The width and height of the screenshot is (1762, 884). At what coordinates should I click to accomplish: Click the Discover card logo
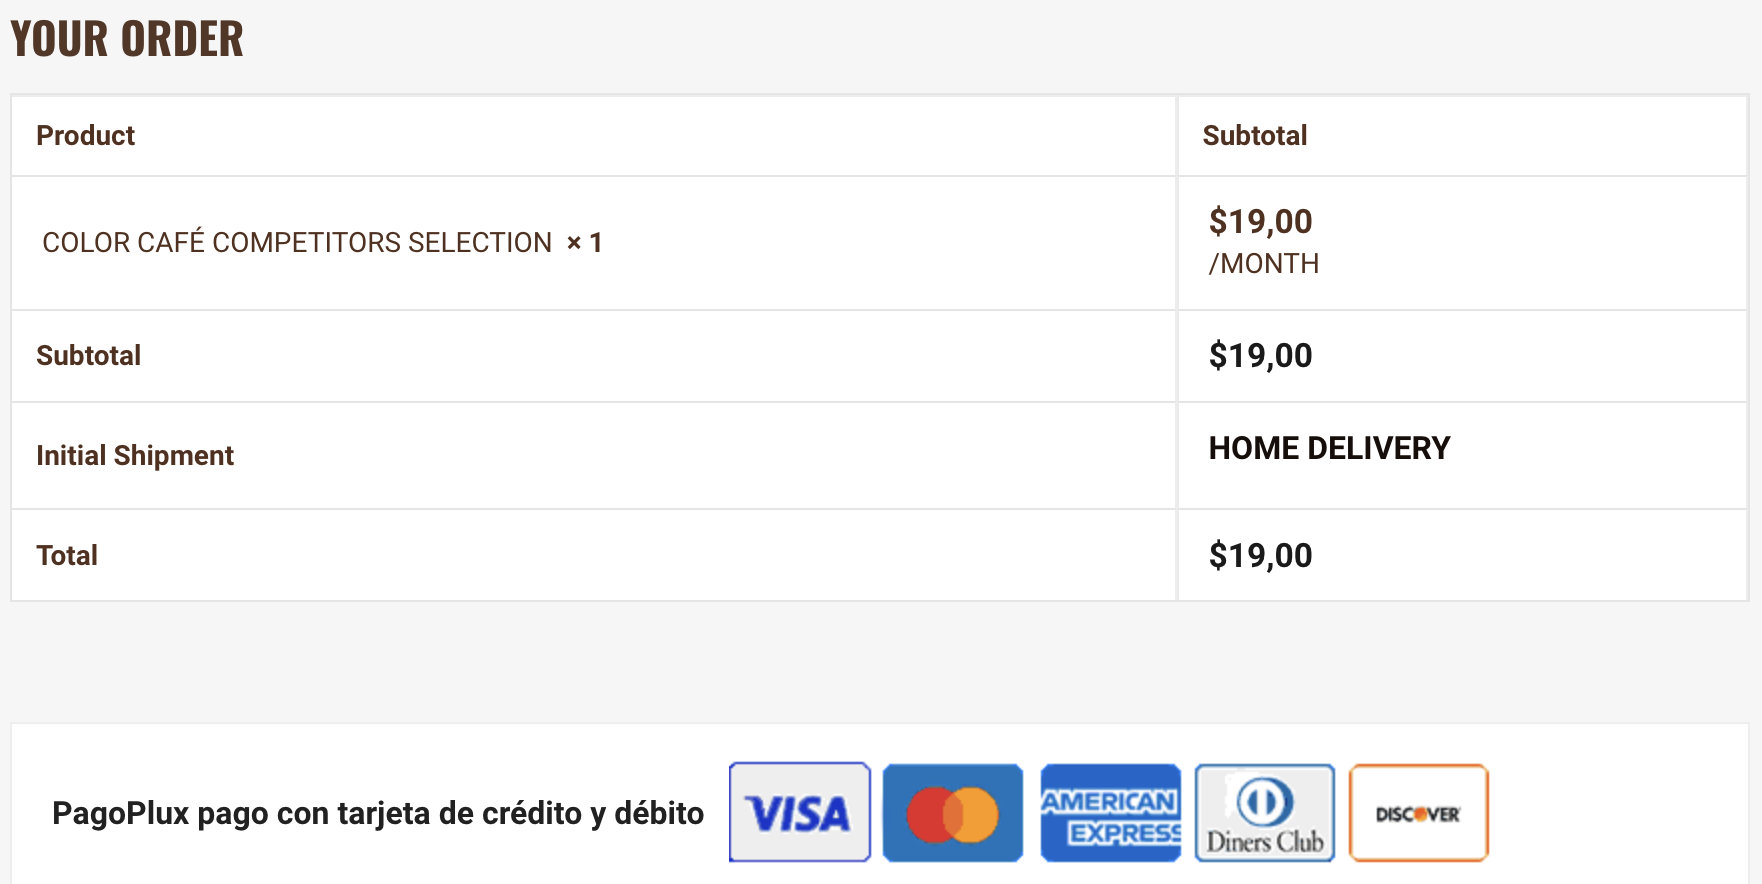coord(1418,812)
